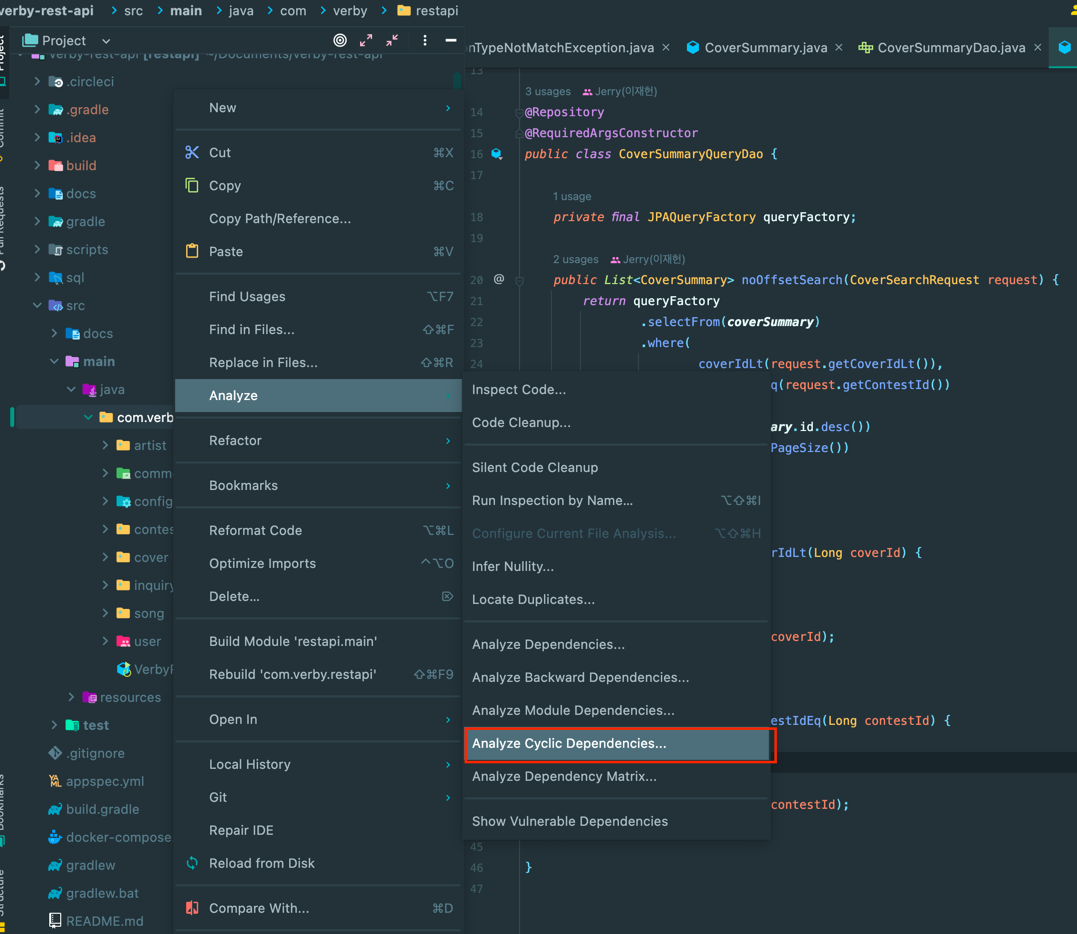This screenshot has width=1077, height=934.
Task: Choose Inspect Code... in the Analyze submenu
Action: 616,389
